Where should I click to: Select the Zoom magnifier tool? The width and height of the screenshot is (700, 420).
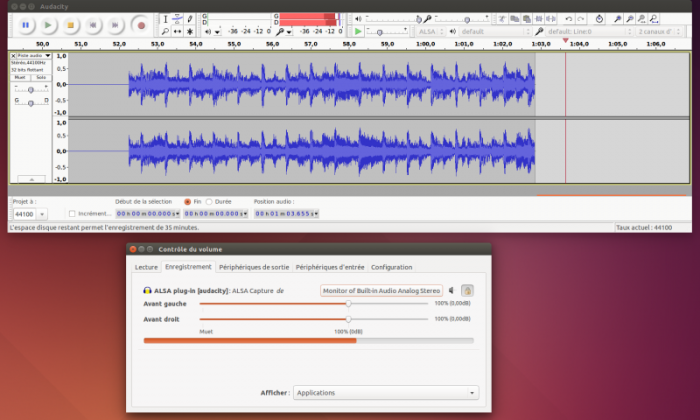(166, 31)
